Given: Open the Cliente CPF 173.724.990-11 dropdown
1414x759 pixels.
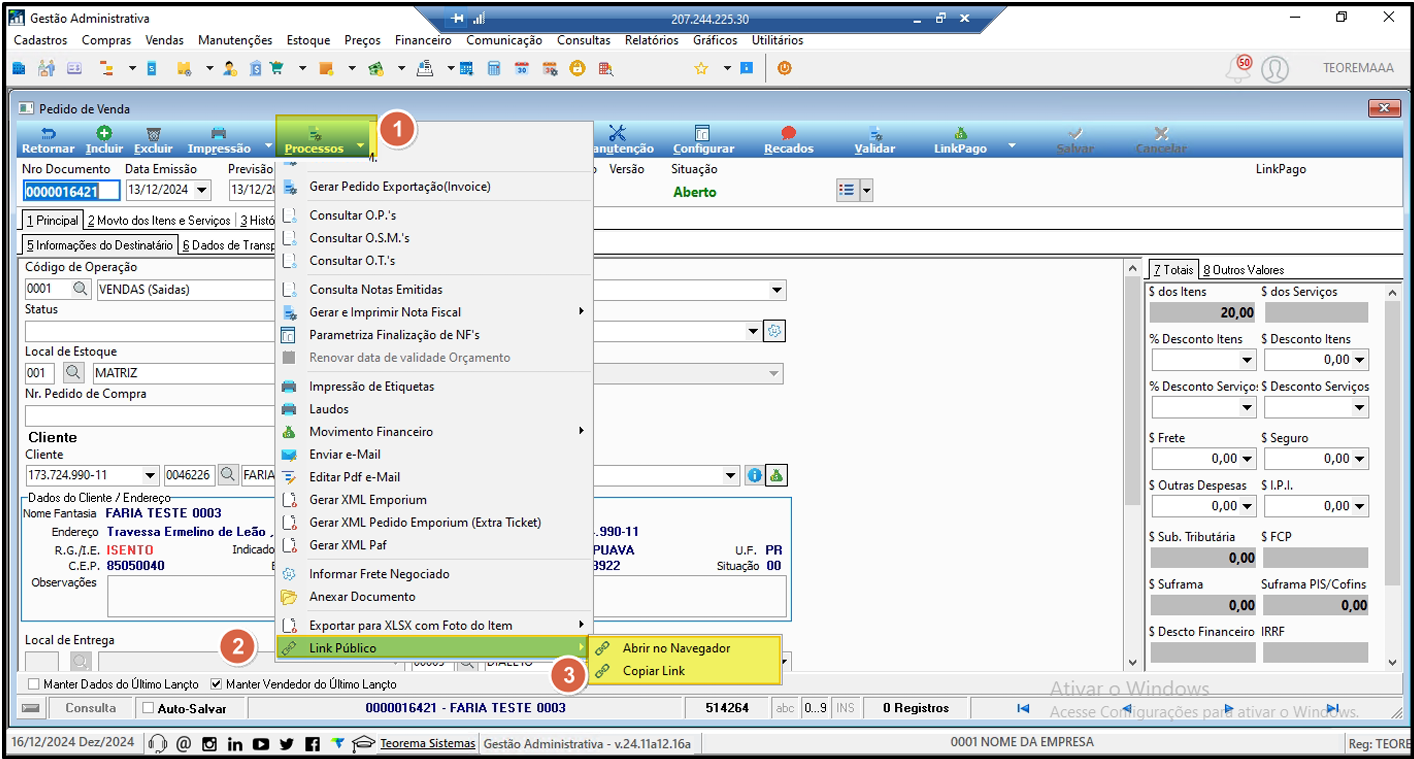Looking at the screenshot, I should (150, 475).
